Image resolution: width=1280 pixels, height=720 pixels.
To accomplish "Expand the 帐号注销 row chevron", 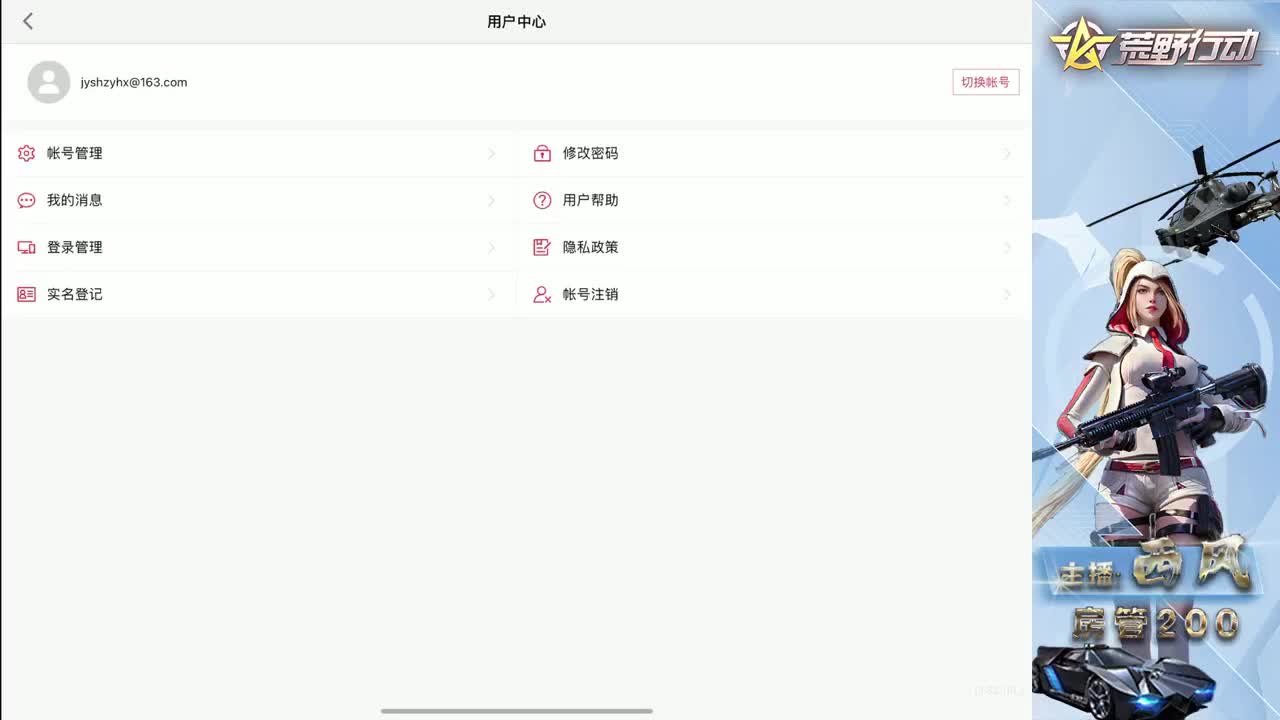I will 1007,294.
